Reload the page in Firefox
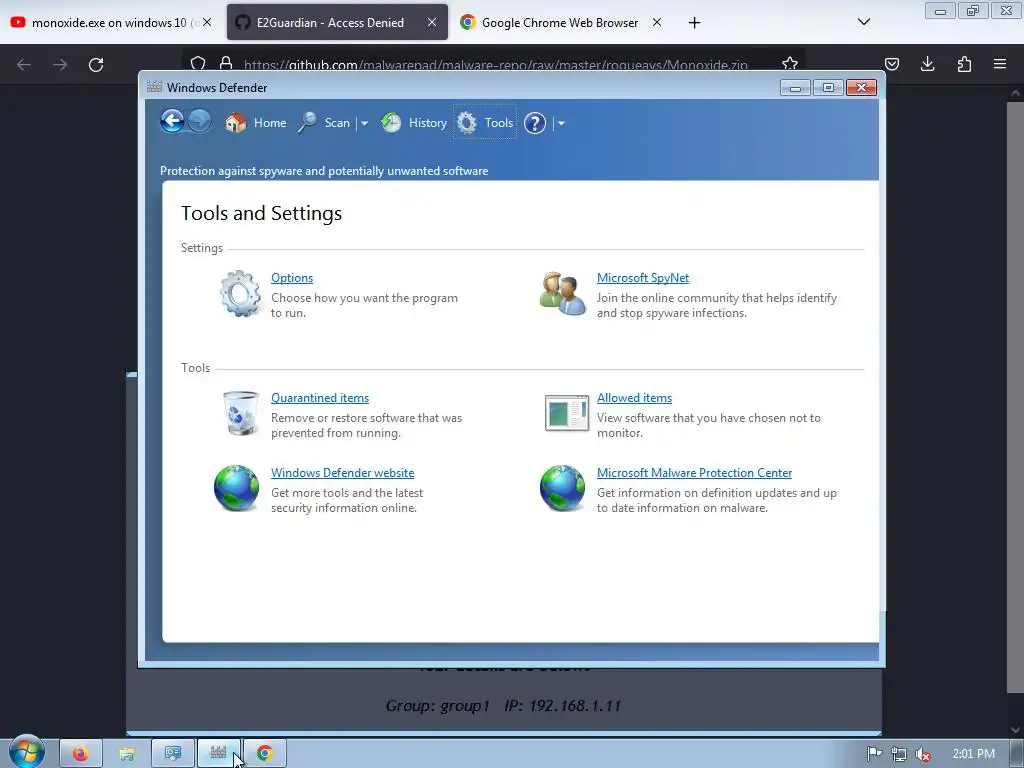Image resolution: width=1024 pixels, height=768 pixels. (x=96, y=65)
